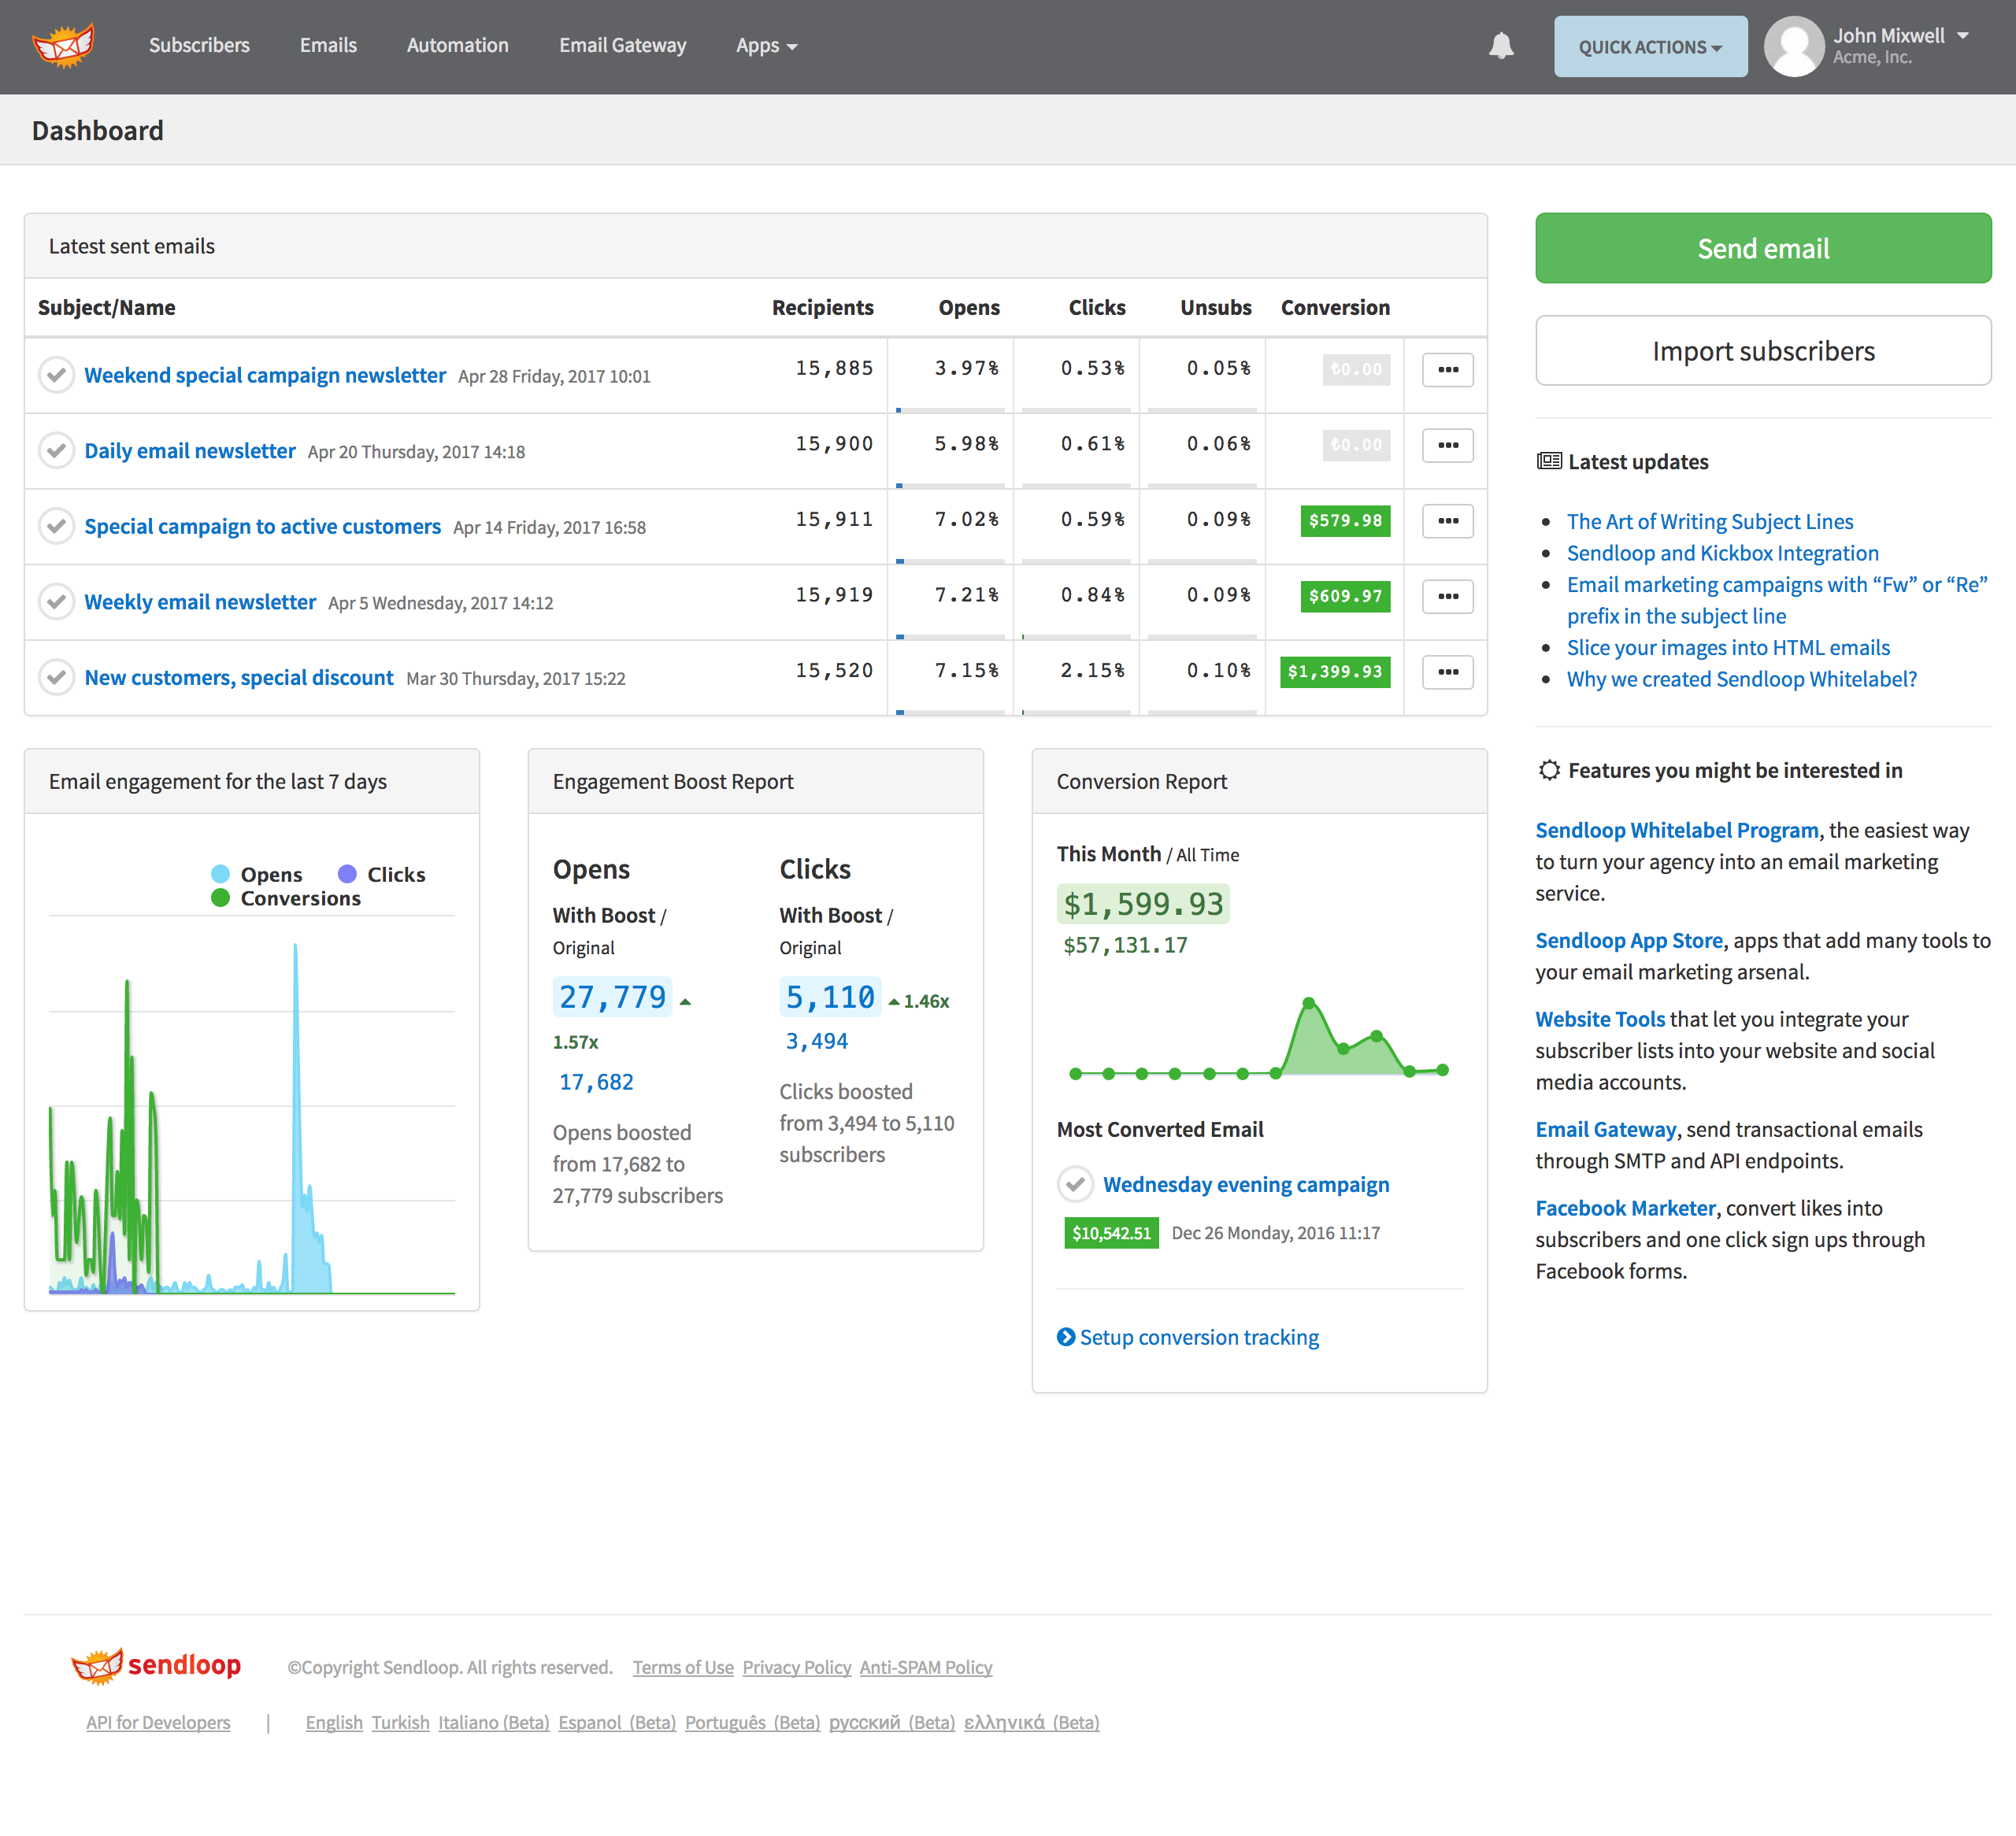Screen dimensions: 2016x1836
Task: Go to the Subscribers menu
Action: pos(199,46)
